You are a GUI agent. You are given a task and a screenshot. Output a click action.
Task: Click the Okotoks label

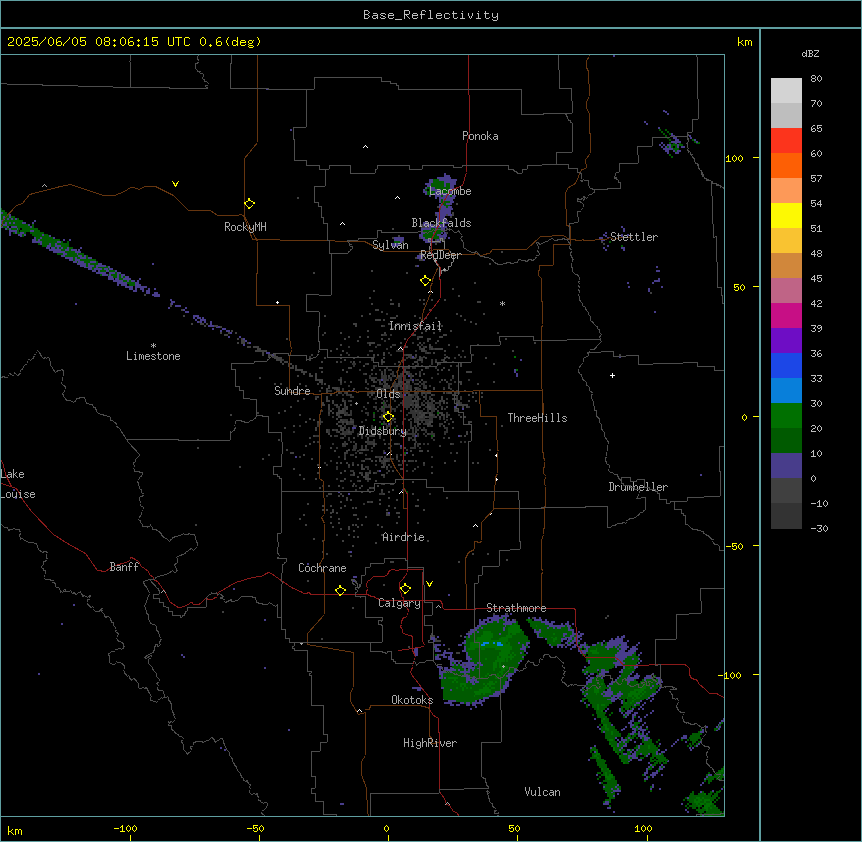pos(412,700)
